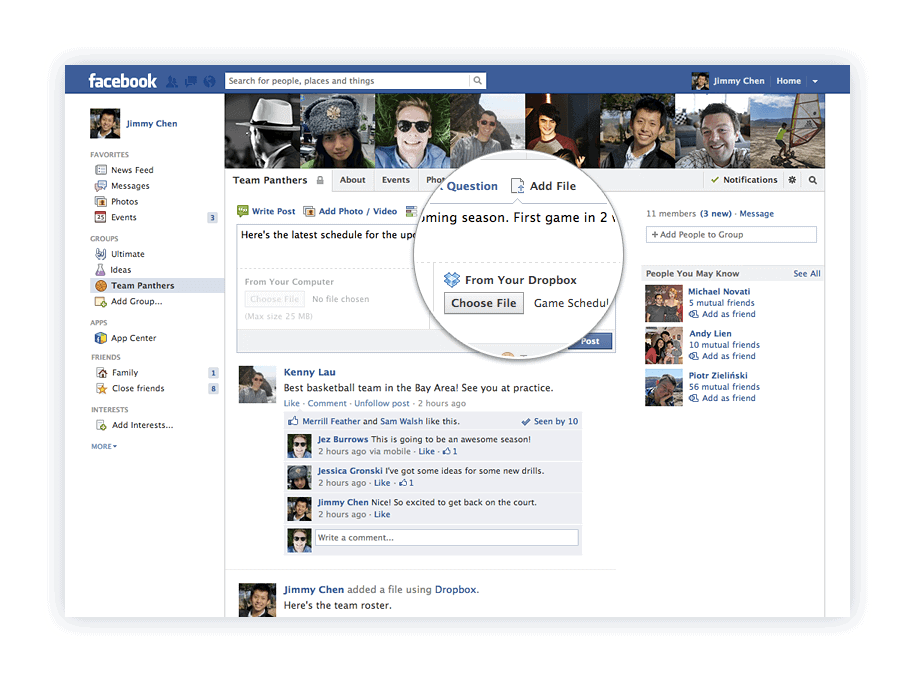This screenshot has height=682, width=915.
Task: Switch to the Events tab
Action: [396, 180]
